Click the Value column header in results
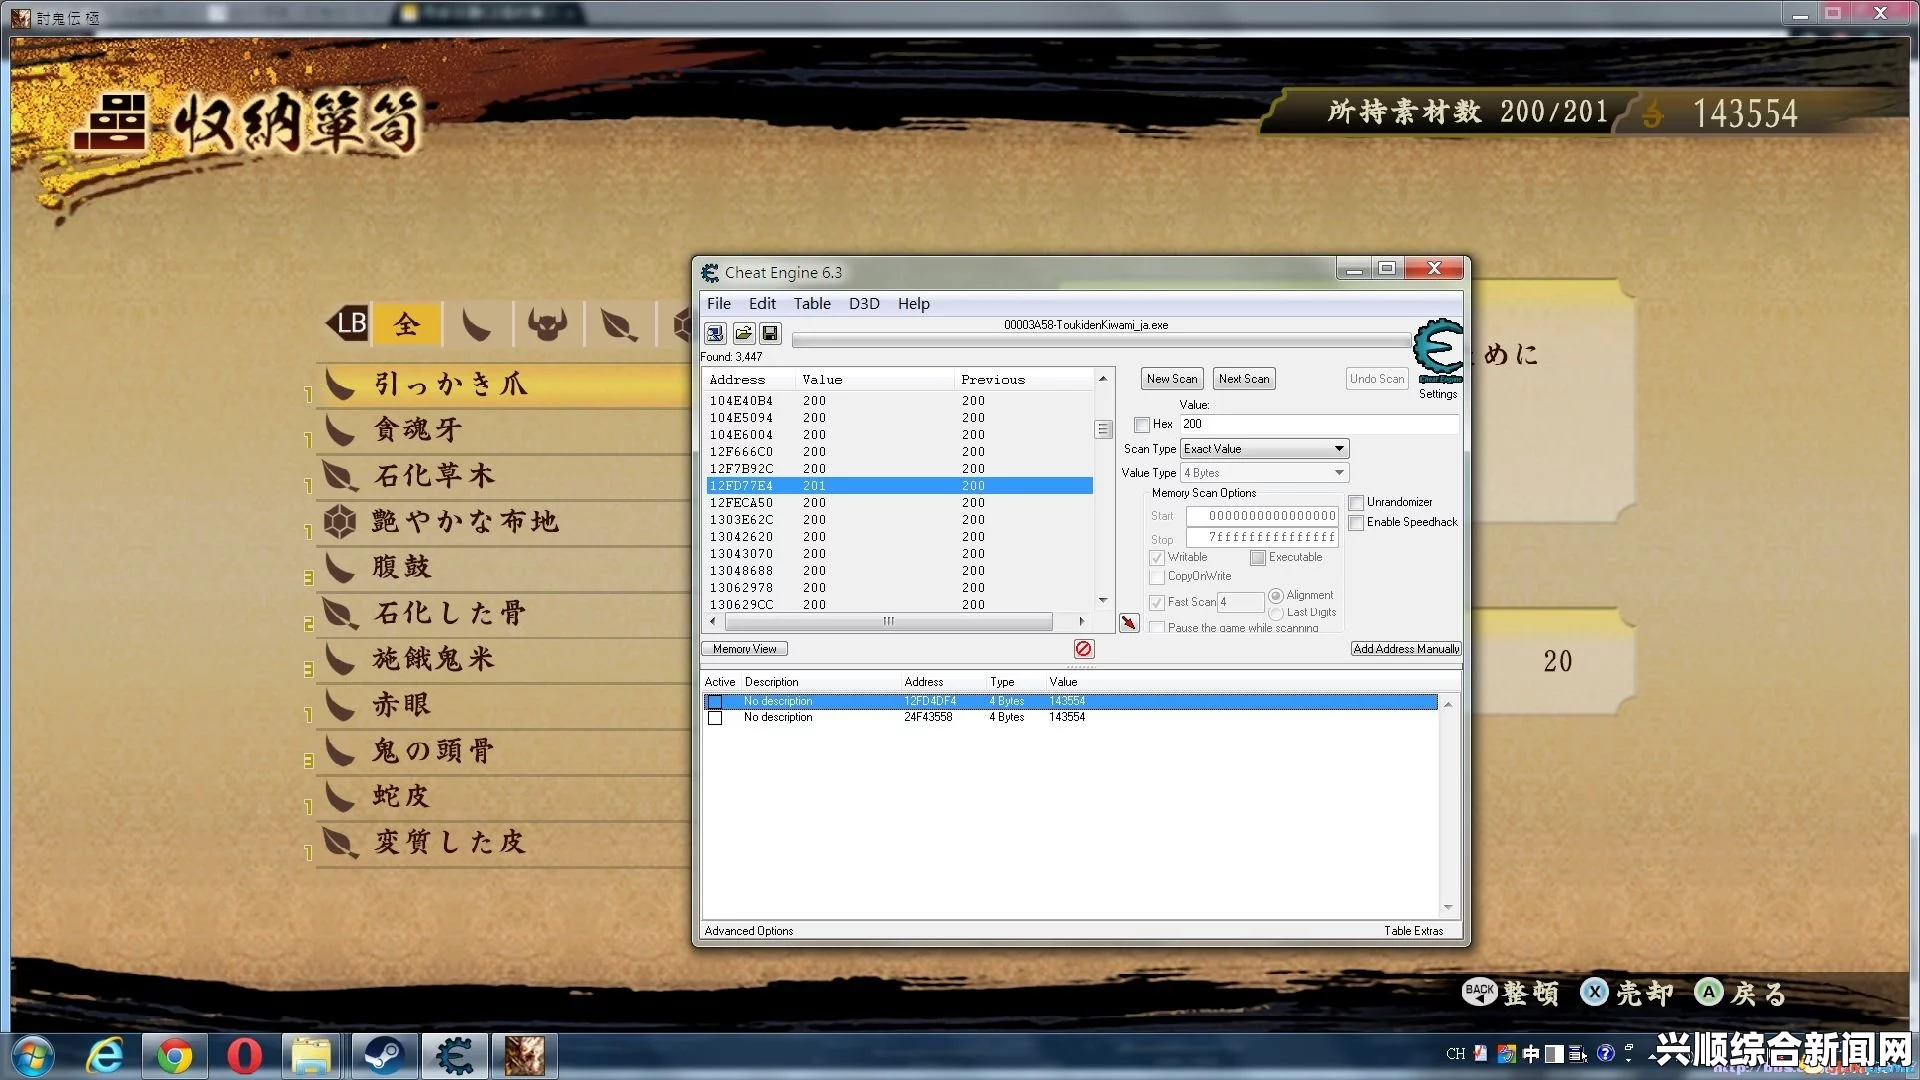 [874, 380]
